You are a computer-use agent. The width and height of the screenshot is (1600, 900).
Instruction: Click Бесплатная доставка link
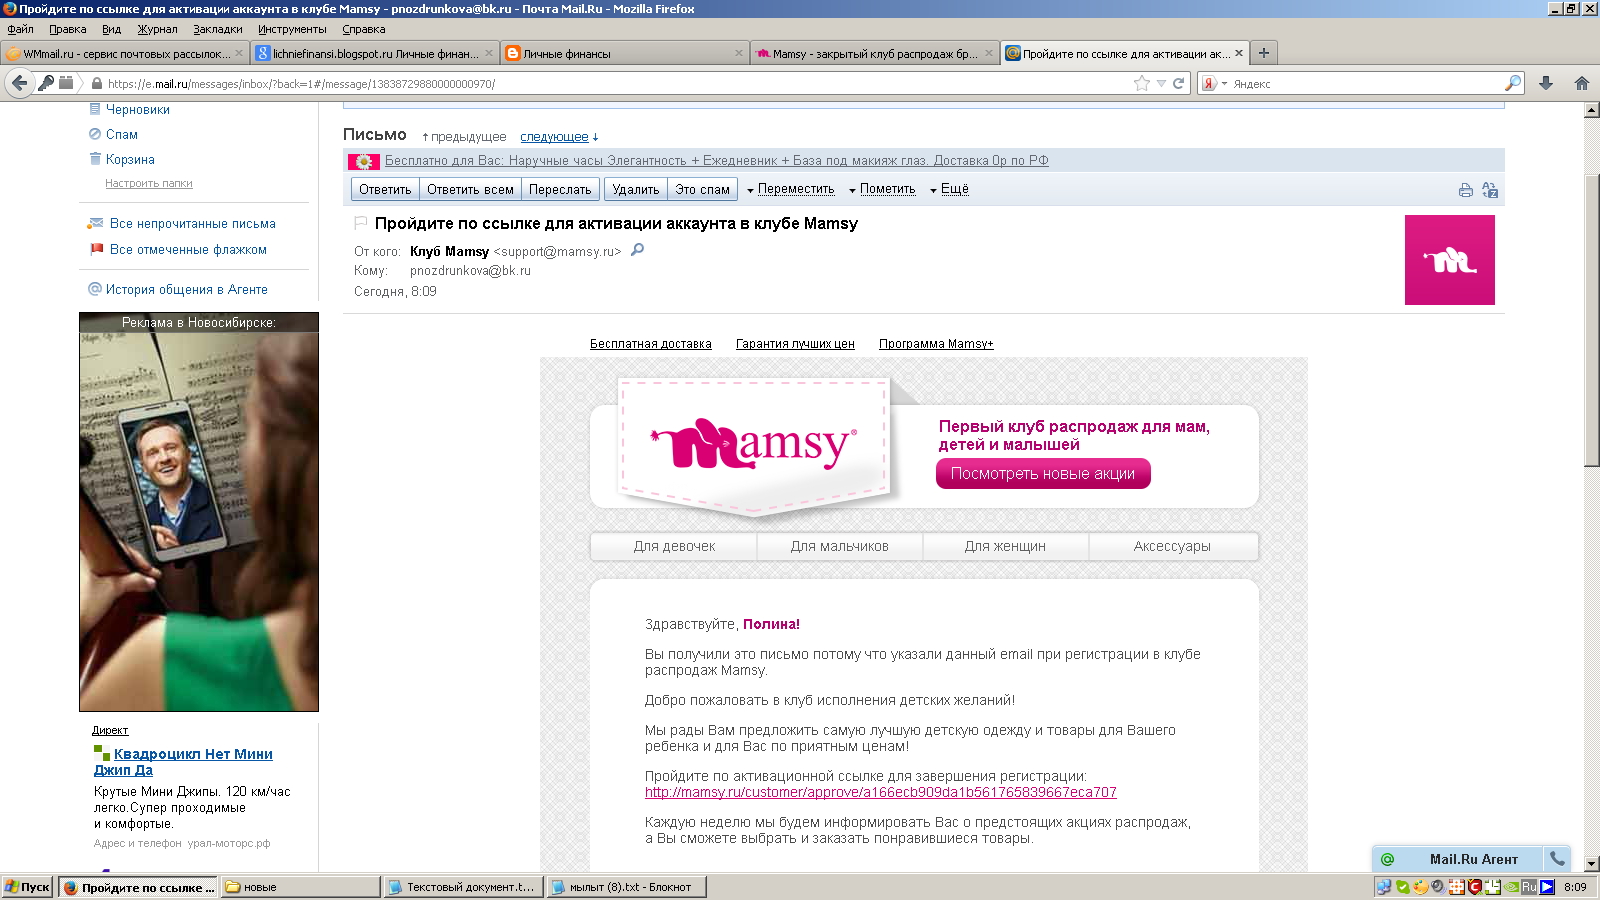(651, 344)
